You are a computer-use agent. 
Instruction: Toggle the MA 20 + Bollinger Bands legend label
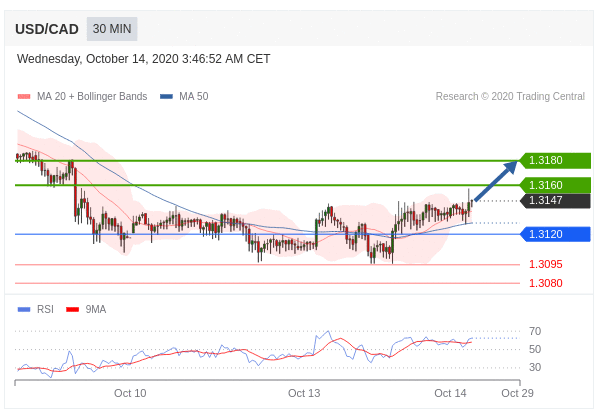(x=92, y=96)
